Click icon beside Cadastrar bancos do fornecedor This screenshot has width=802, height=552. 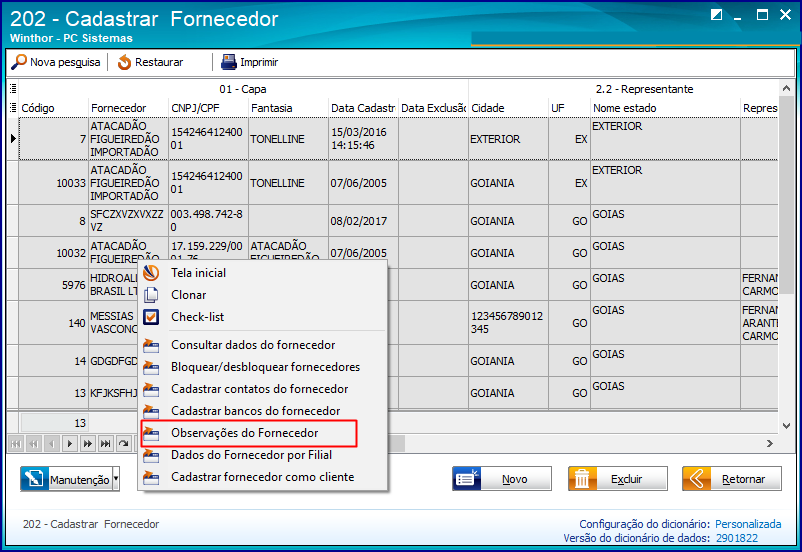(x=151, y=411)
